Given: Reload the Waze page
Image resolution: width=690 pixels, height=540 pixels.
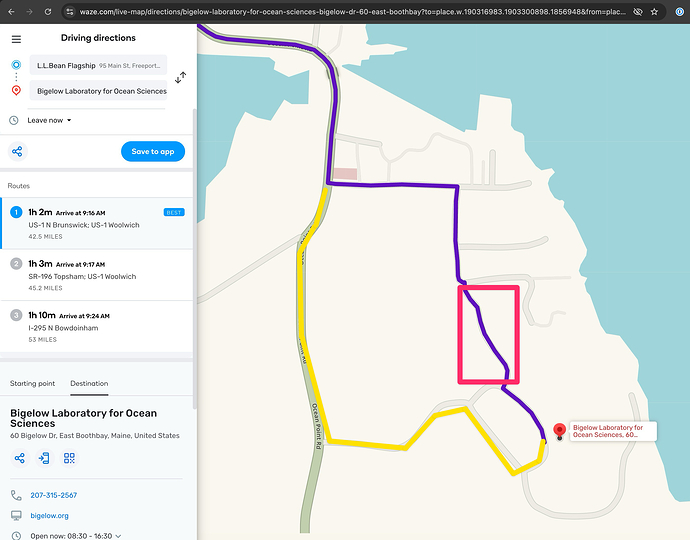Looking at the screenshot, I should pyautogui.click(x=48, y=12).
